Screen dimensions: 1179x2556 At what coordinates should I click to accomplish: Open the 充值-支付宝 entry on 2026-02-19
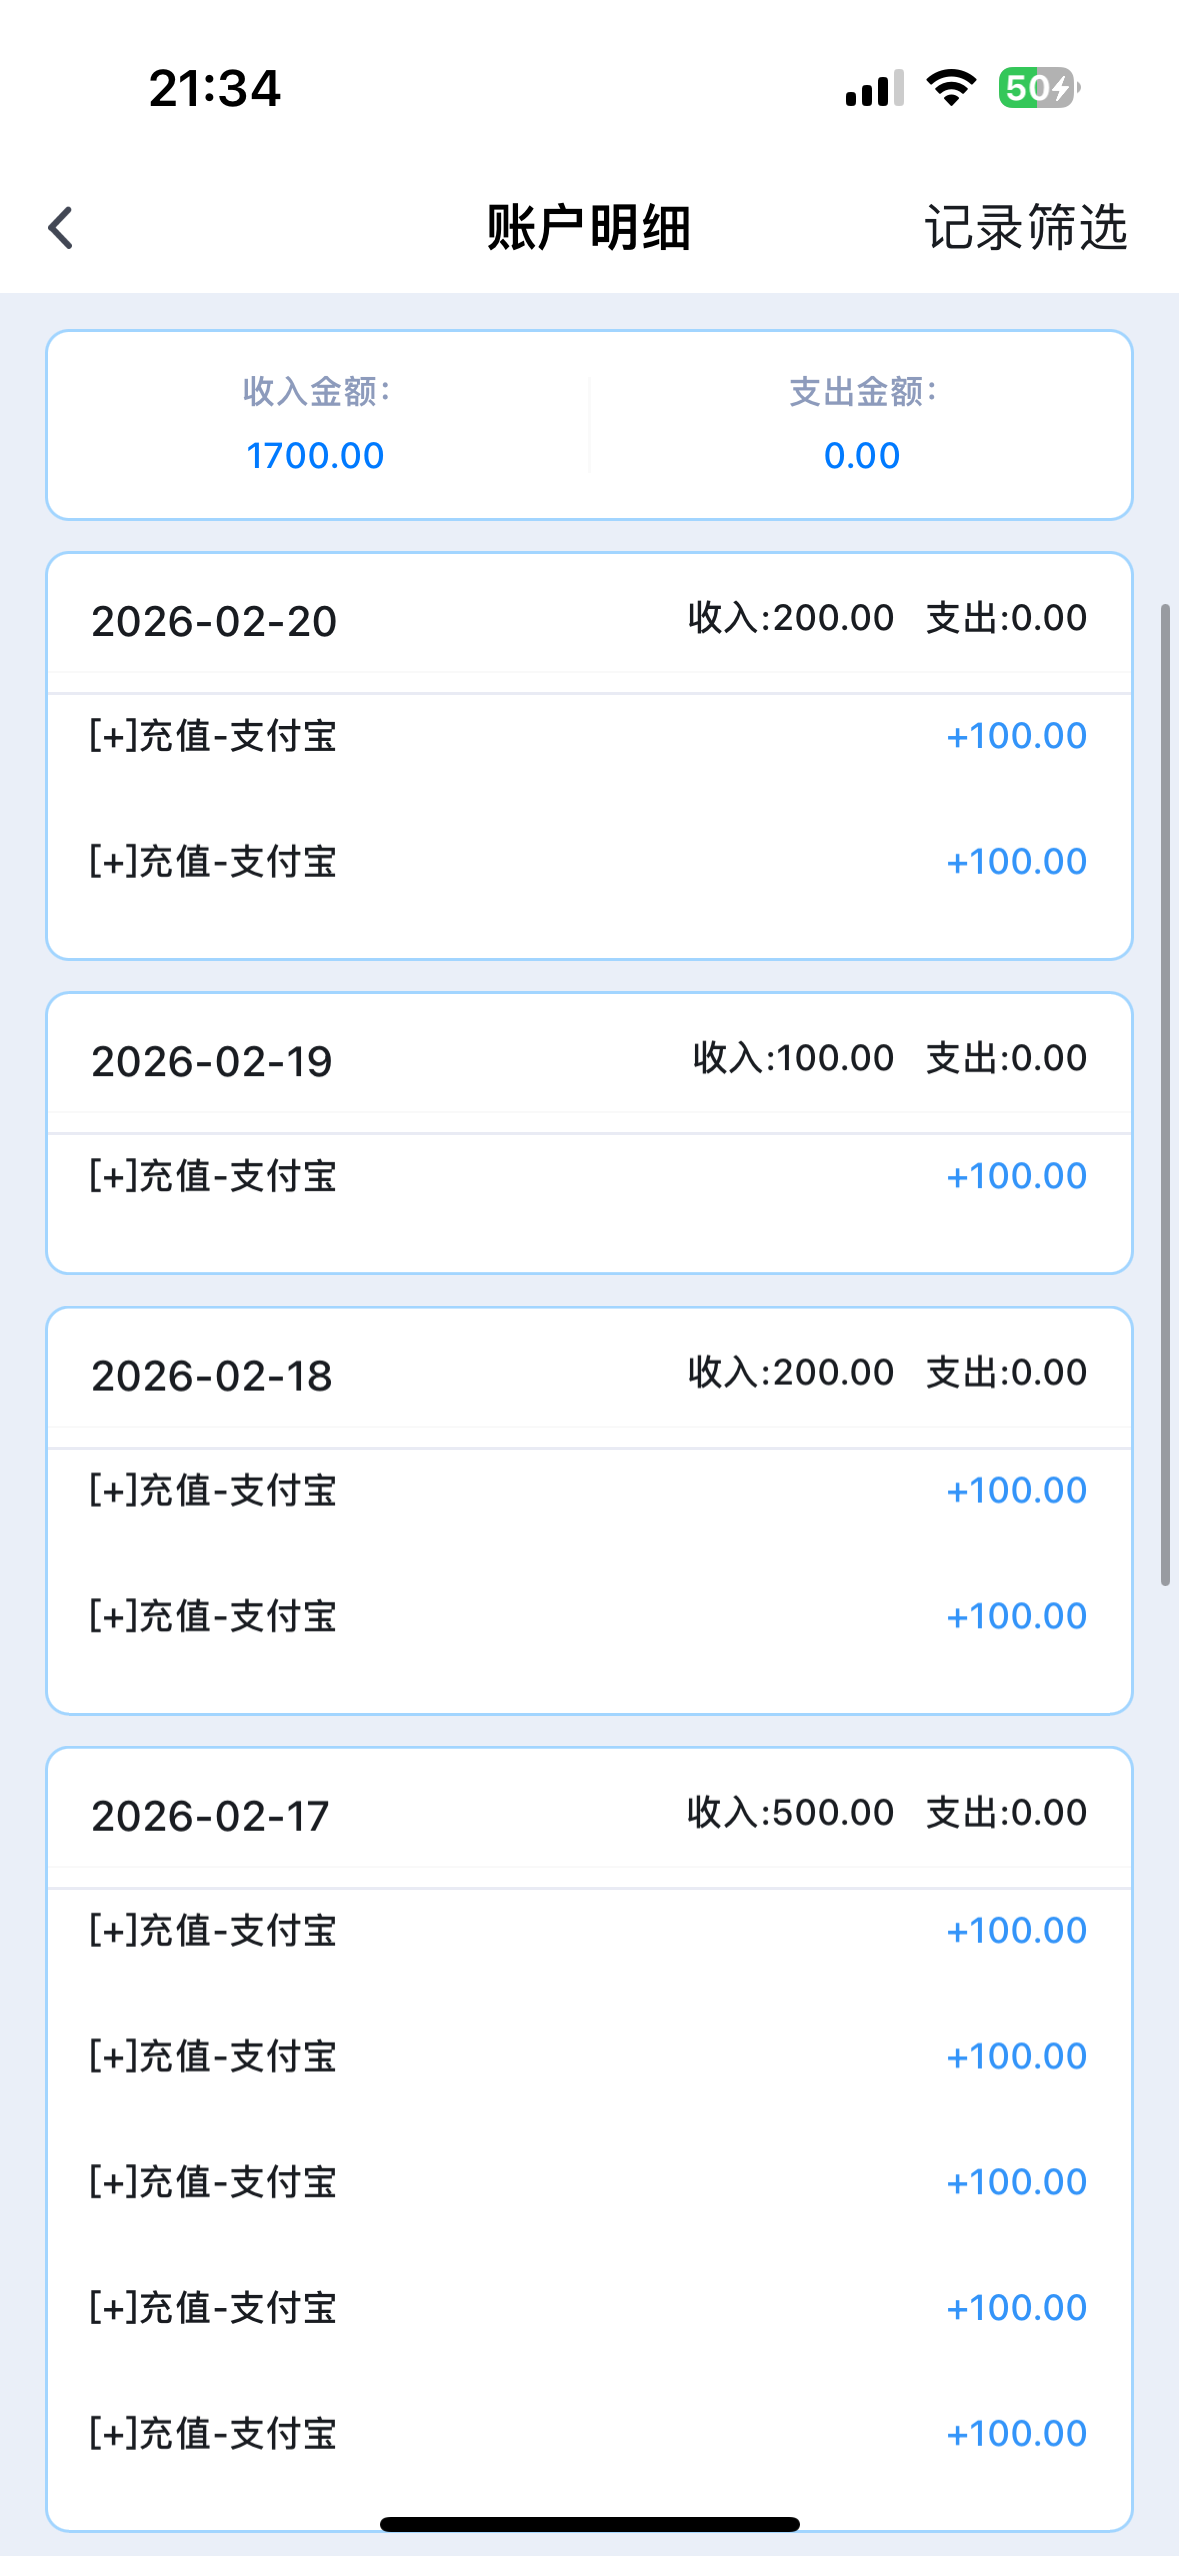point(588,1176)
